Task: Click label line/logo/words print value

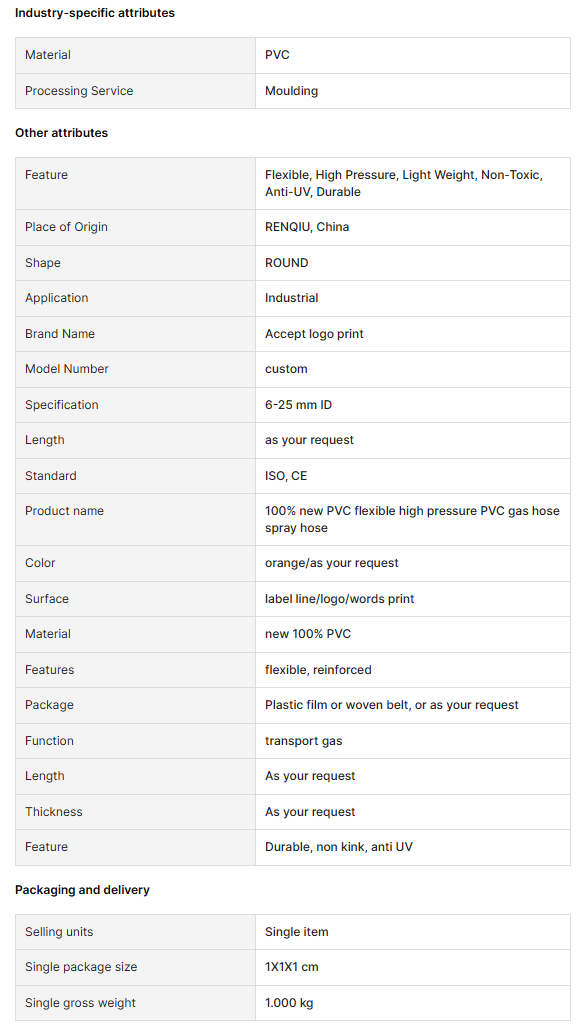Action: [x=339, y=599]
